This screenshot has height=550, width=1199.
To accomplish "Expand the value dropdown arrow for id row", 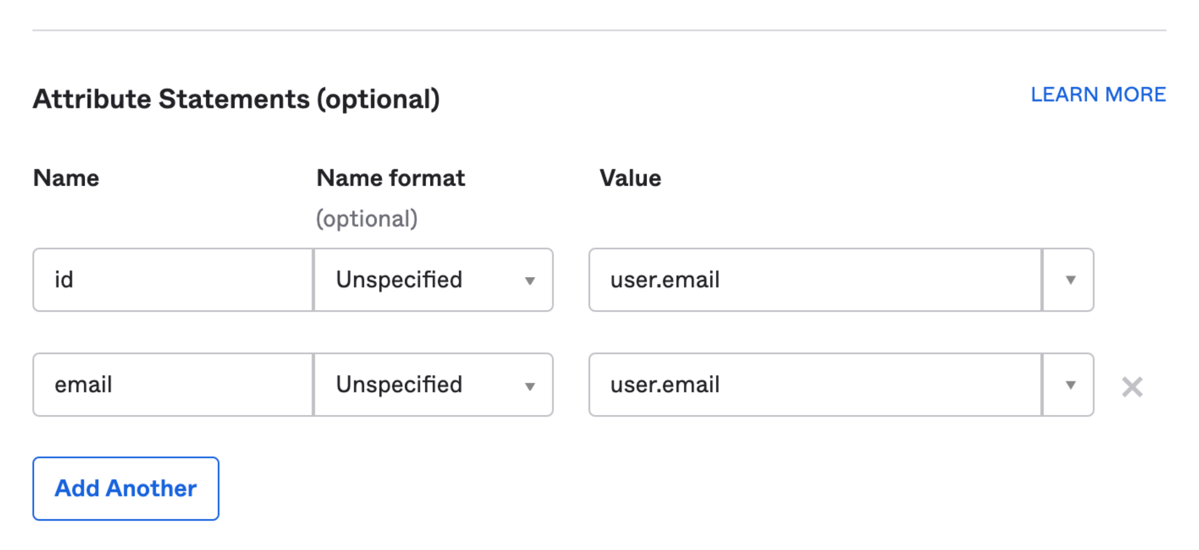I will [1069, 280].
